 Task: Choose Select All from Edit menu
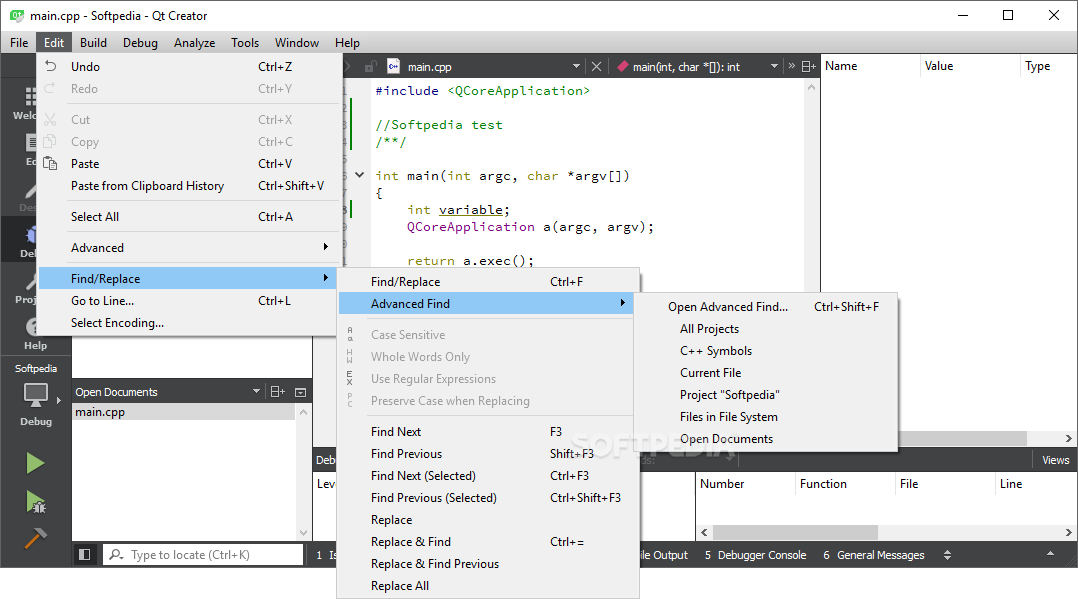190,216
